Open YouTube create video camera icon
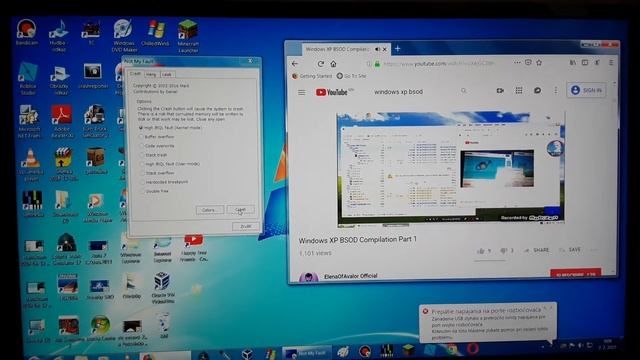640x360 pixels. pyautogui.click(x=500, y=90)
